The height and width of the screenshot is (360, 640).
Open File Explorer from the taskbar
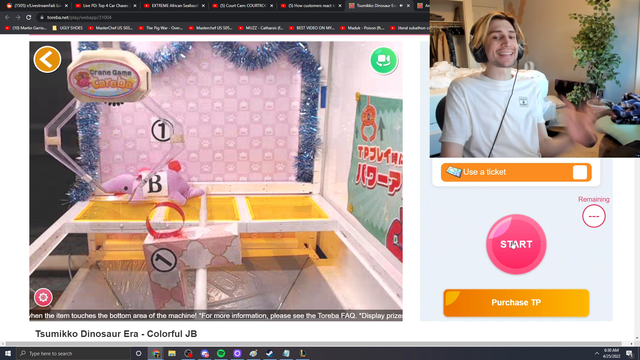tap(172, 353)
